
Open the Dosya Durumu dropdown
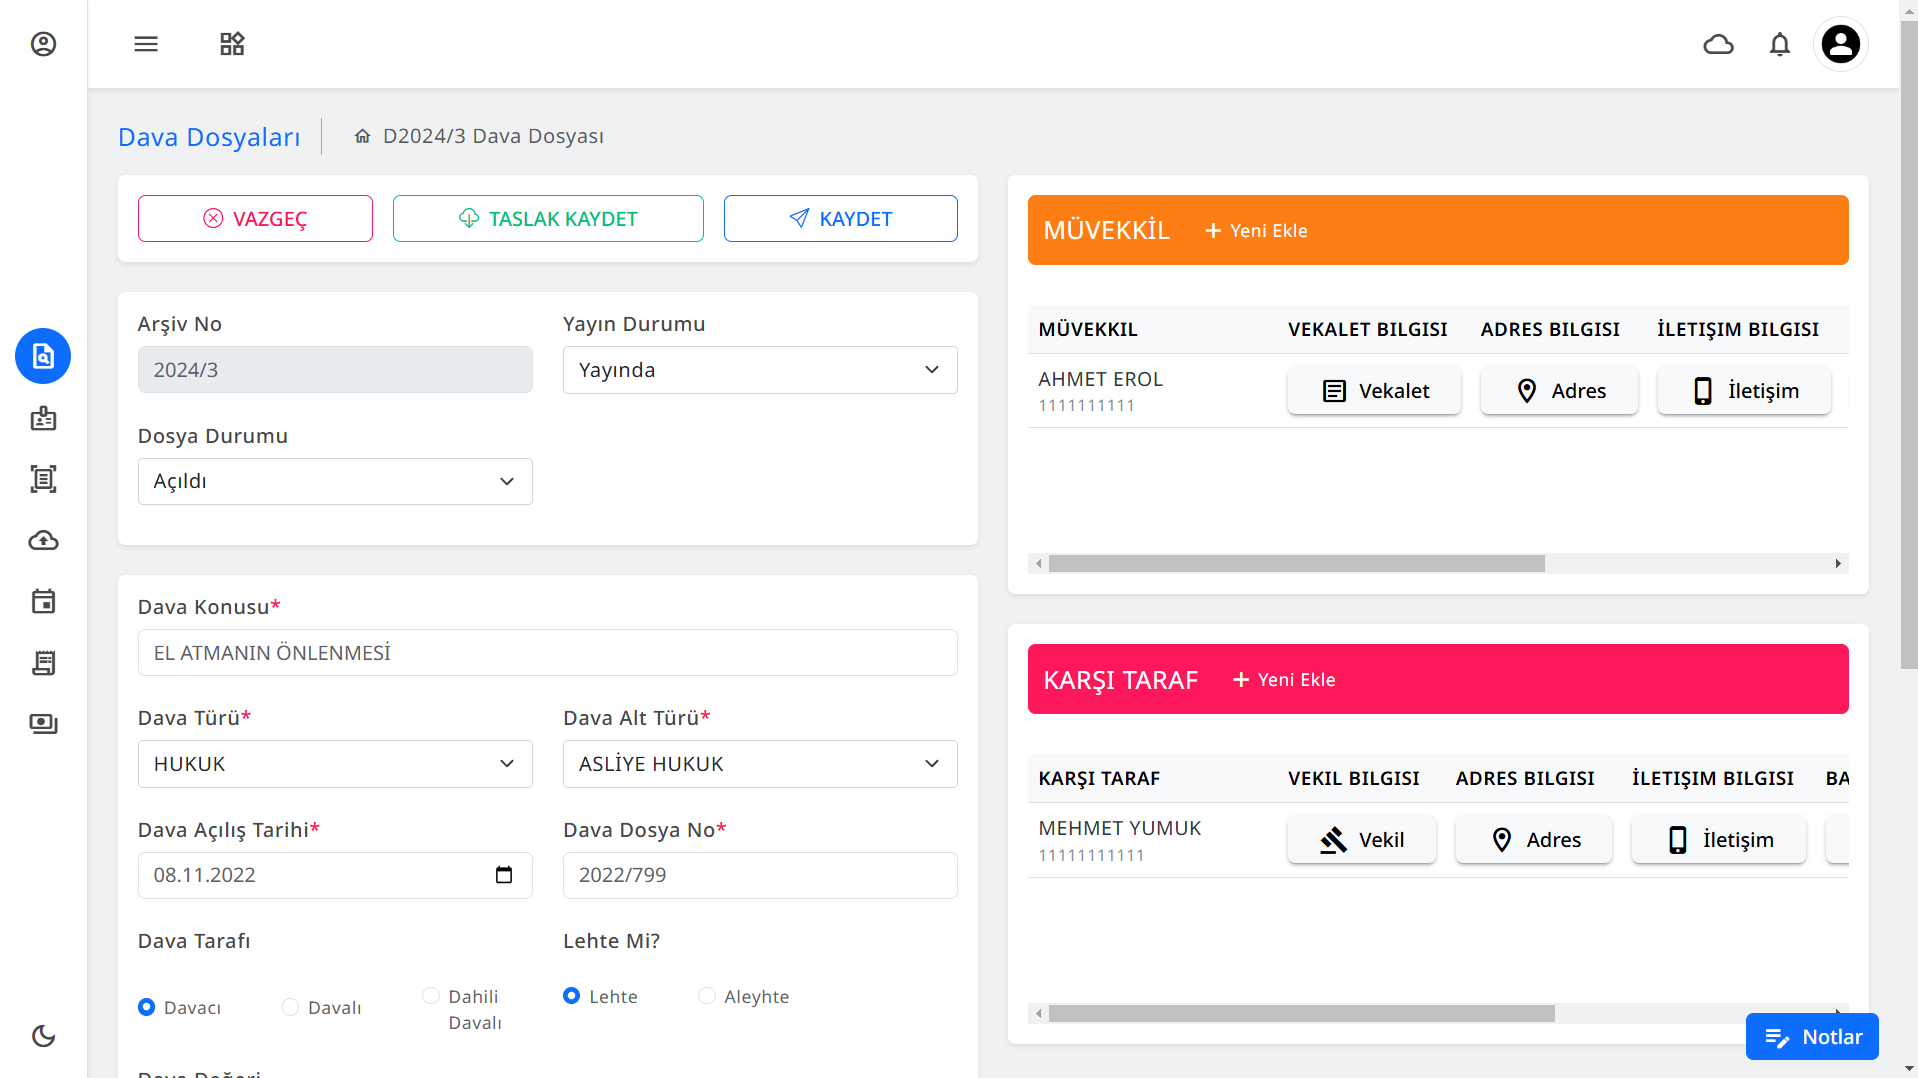334,482
